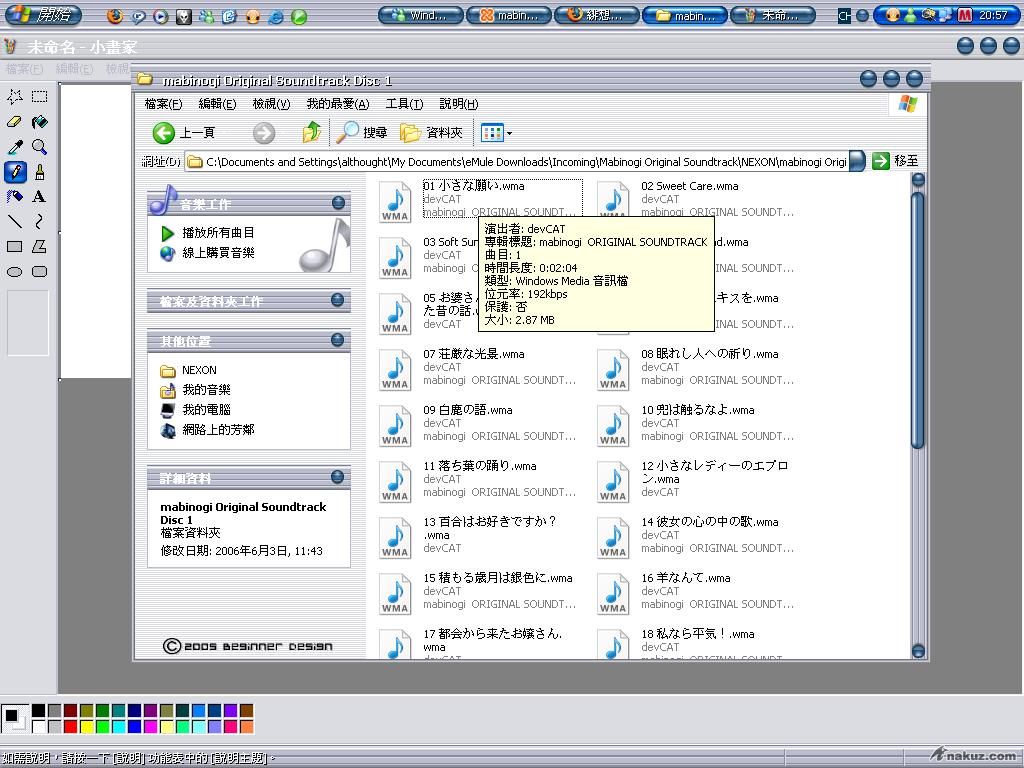Click the file list scroll-down button
Screen dimensions: 1024x768
[918, 650]
